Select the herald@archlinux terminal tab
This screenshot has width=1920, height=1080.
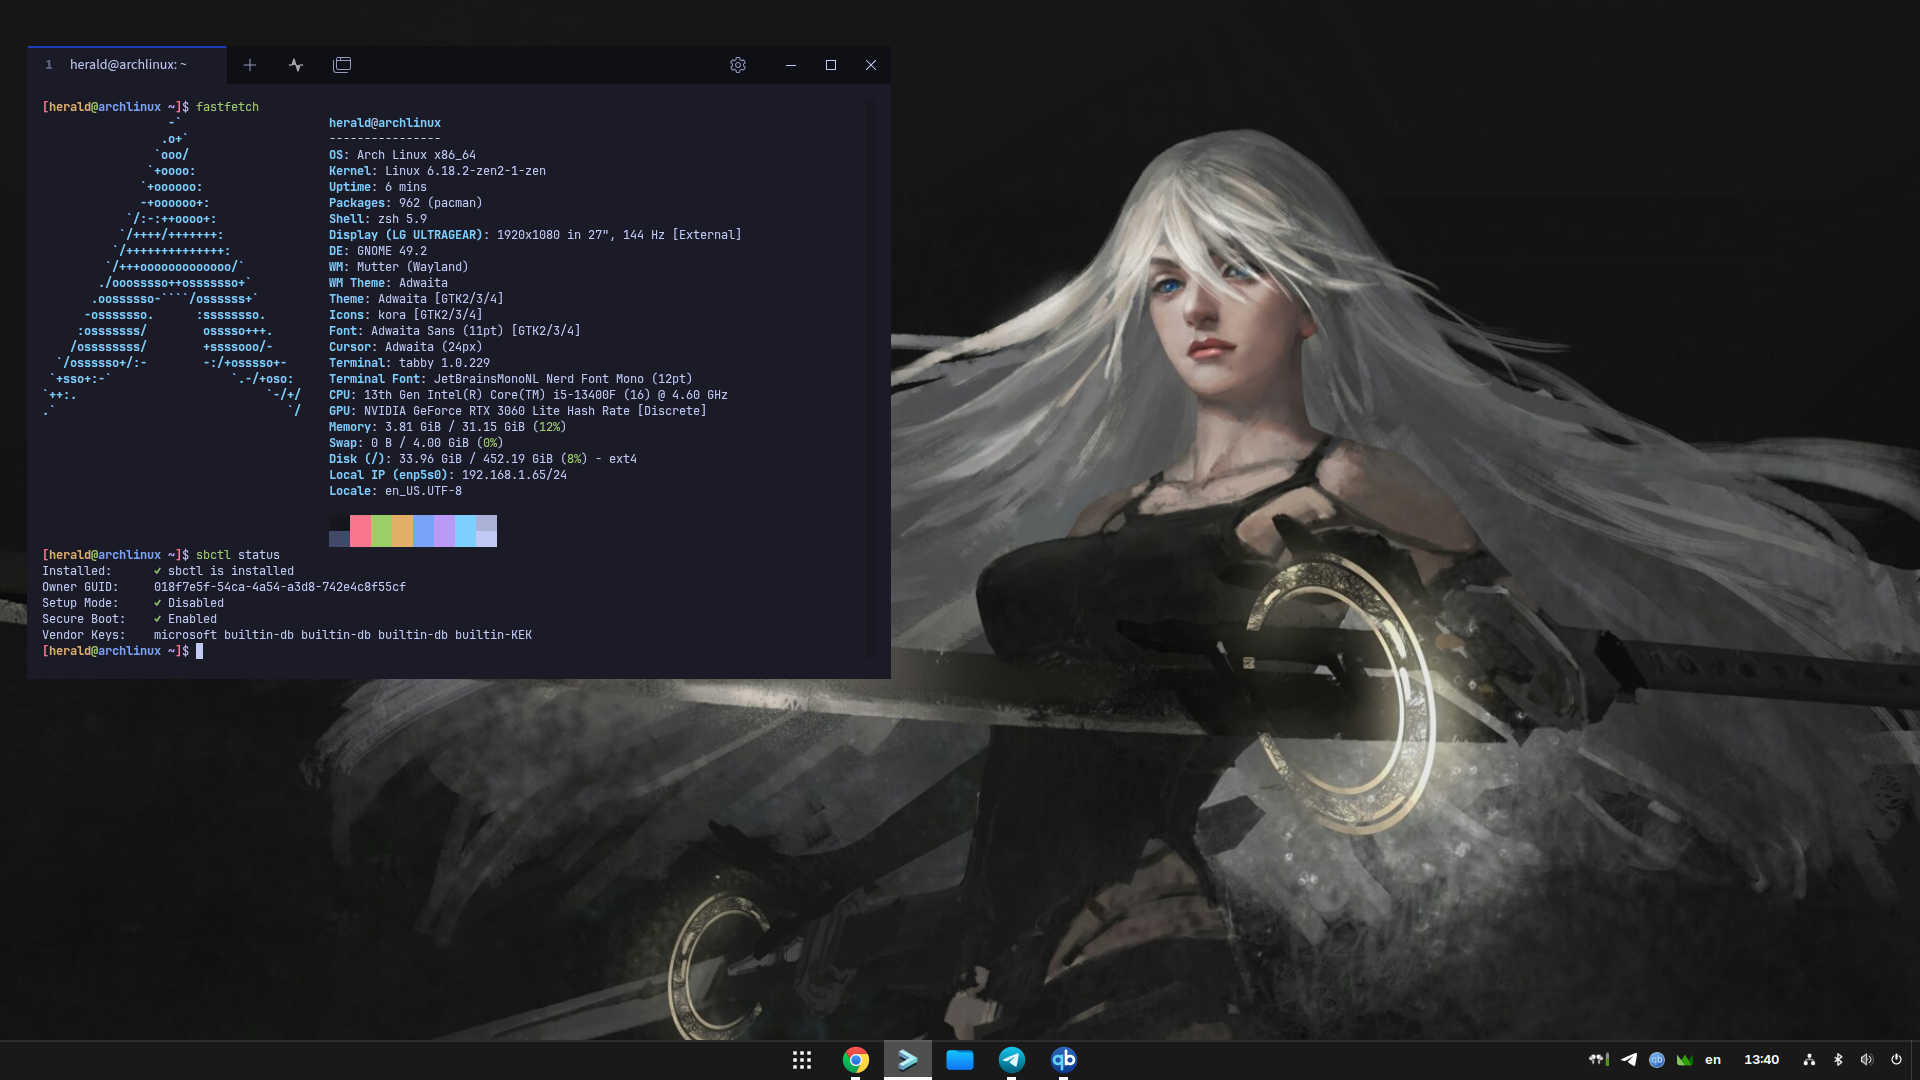tap(127, 65)
